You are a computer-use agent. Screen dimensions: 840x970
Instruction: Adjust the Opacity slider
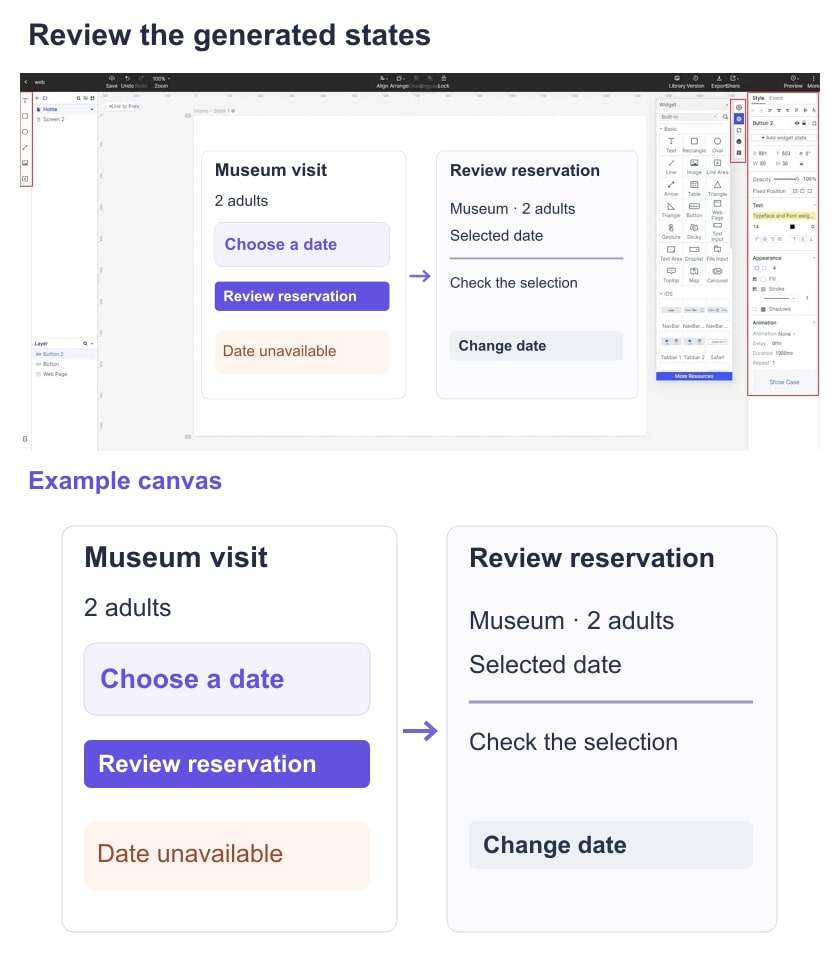click(x=786, y=179)
